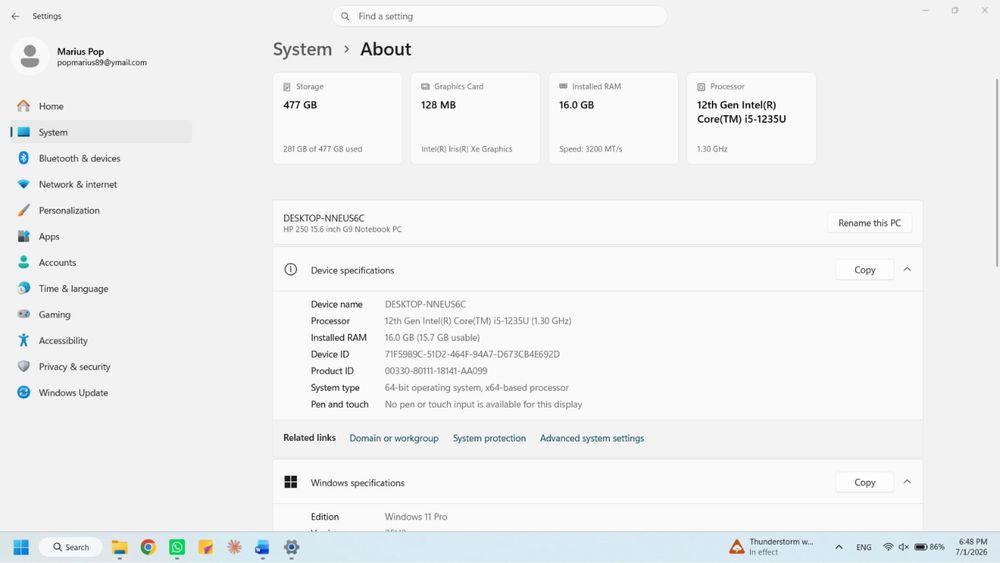Open WhatsApp from taskbar
The height and width of the screenshot is (563, 1000).
click(x=177, y=547)
